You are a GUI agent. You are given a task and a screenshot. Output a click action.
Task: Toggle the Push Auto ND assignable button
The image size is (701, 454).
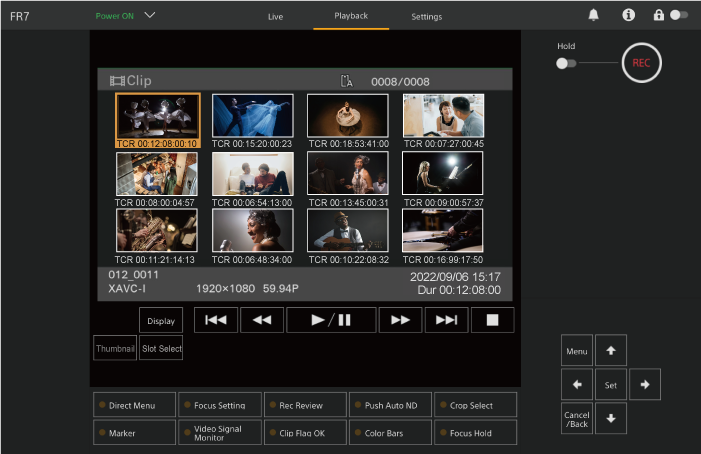pyautogui.click(x=390, y=405)
